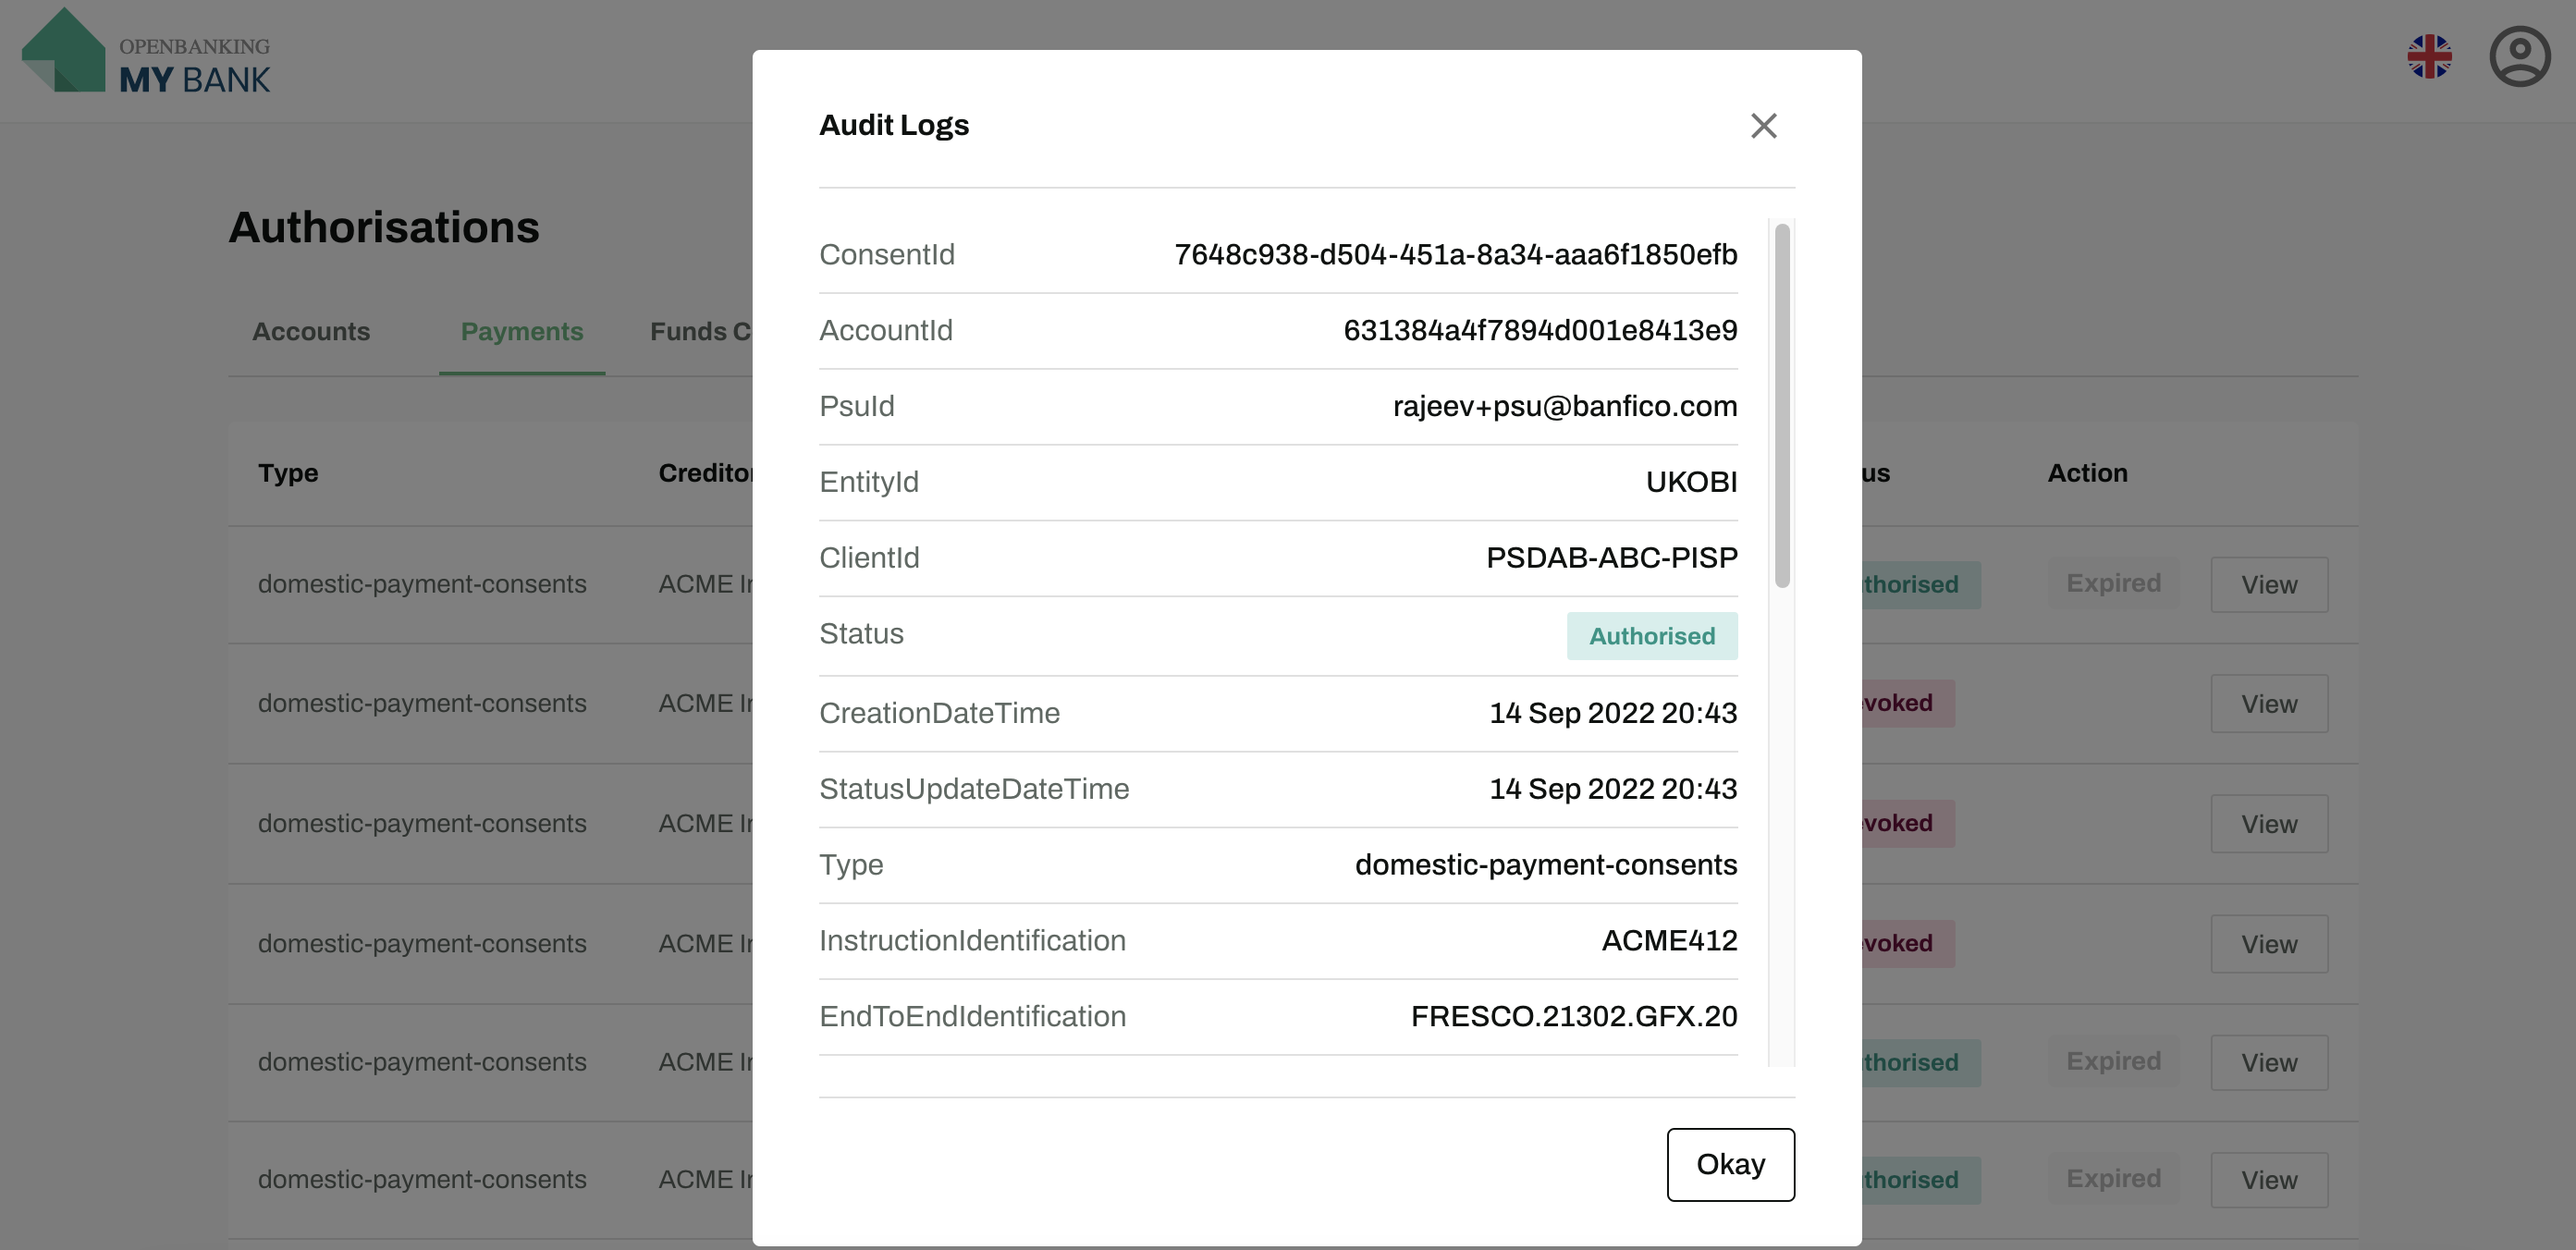Open the language selector with UK flag

coord(2430,58)
